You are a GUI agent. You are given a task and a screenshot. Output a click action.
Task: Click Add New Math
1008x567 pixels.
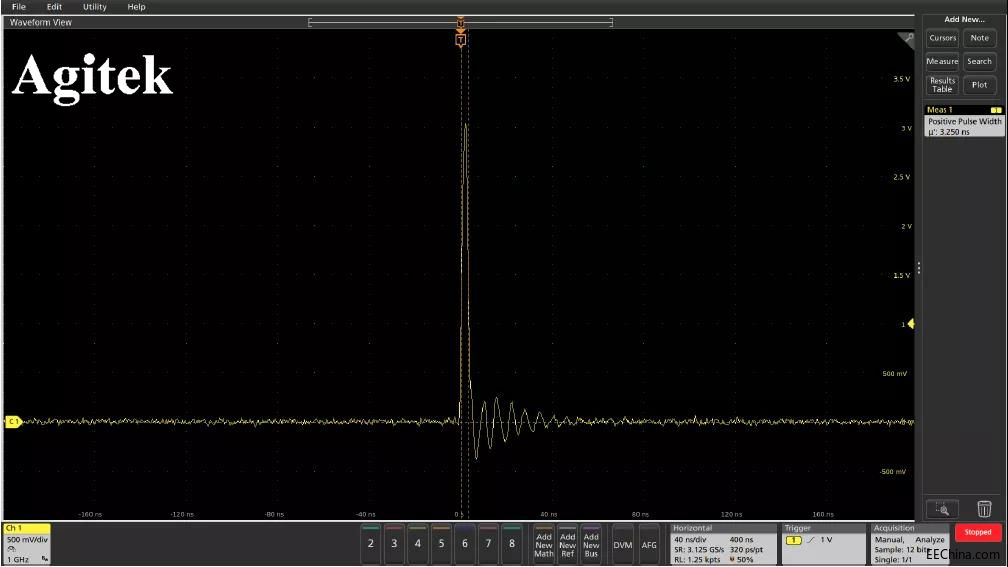coord(544,544)
